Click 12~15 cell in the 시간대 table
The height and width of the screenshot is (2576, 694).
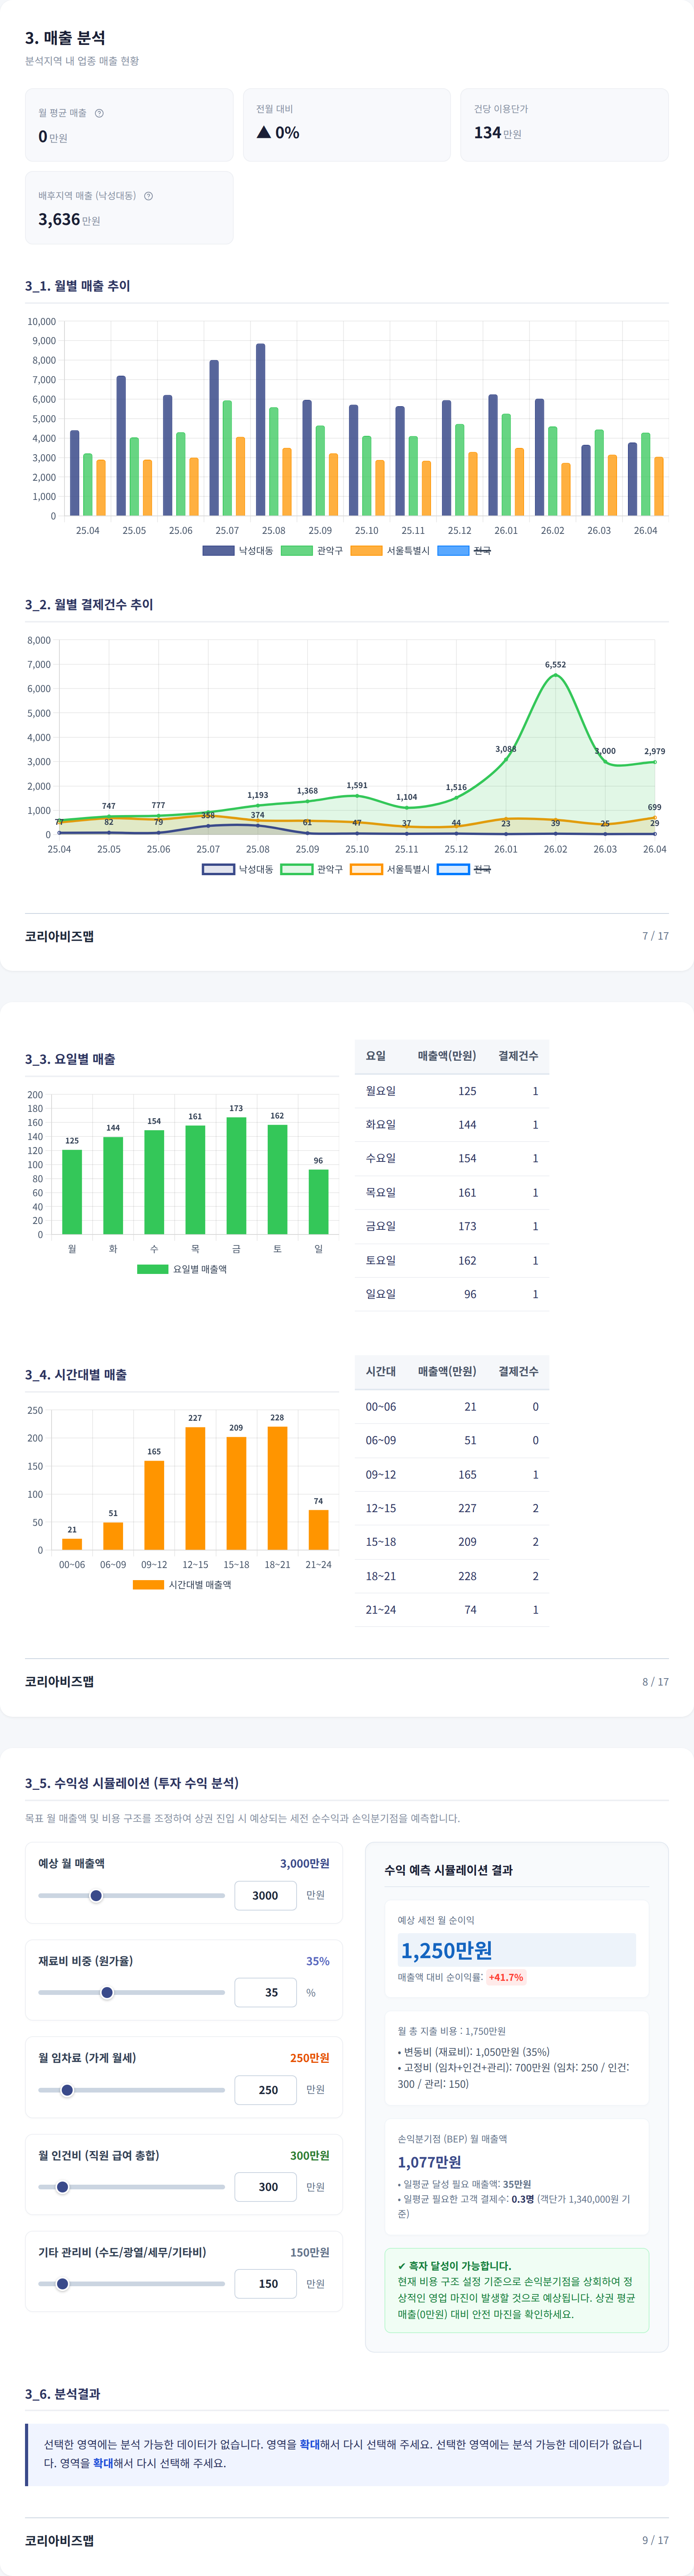[x=381, y=1508]
